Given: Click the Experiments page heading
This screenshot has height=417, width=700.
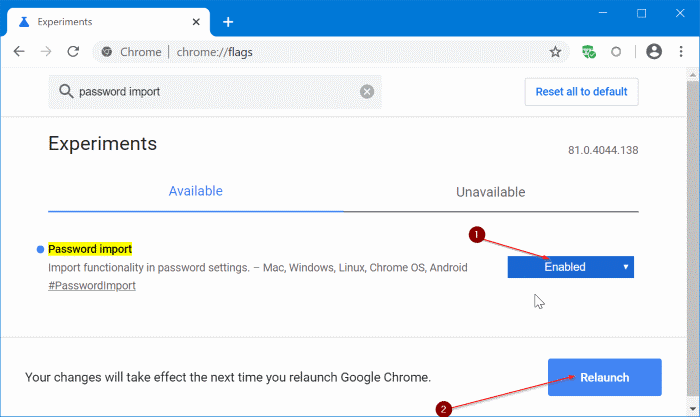Looking at the screenshot, I should pyautogui.click(x=103, y=144).
